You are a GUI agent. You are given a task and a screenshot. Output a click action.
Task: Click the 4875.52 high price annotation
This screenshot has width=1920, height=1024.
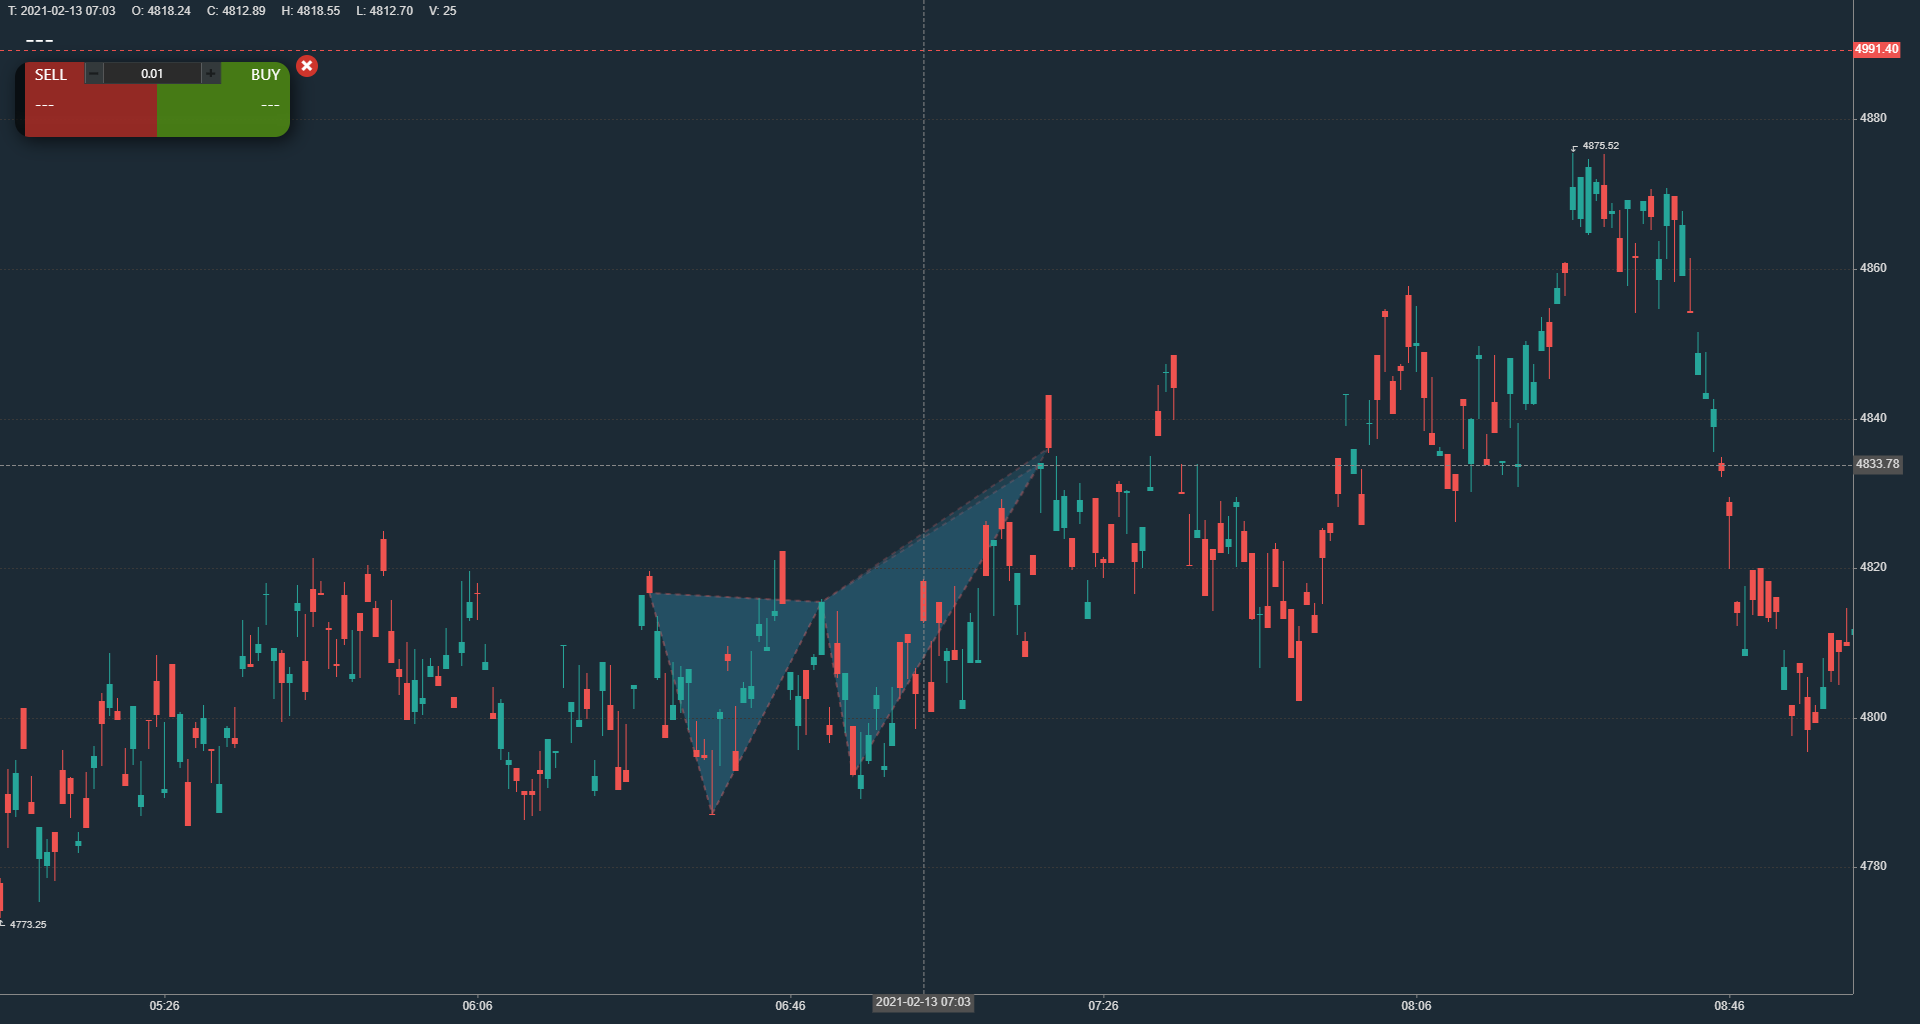[1600, 145]
